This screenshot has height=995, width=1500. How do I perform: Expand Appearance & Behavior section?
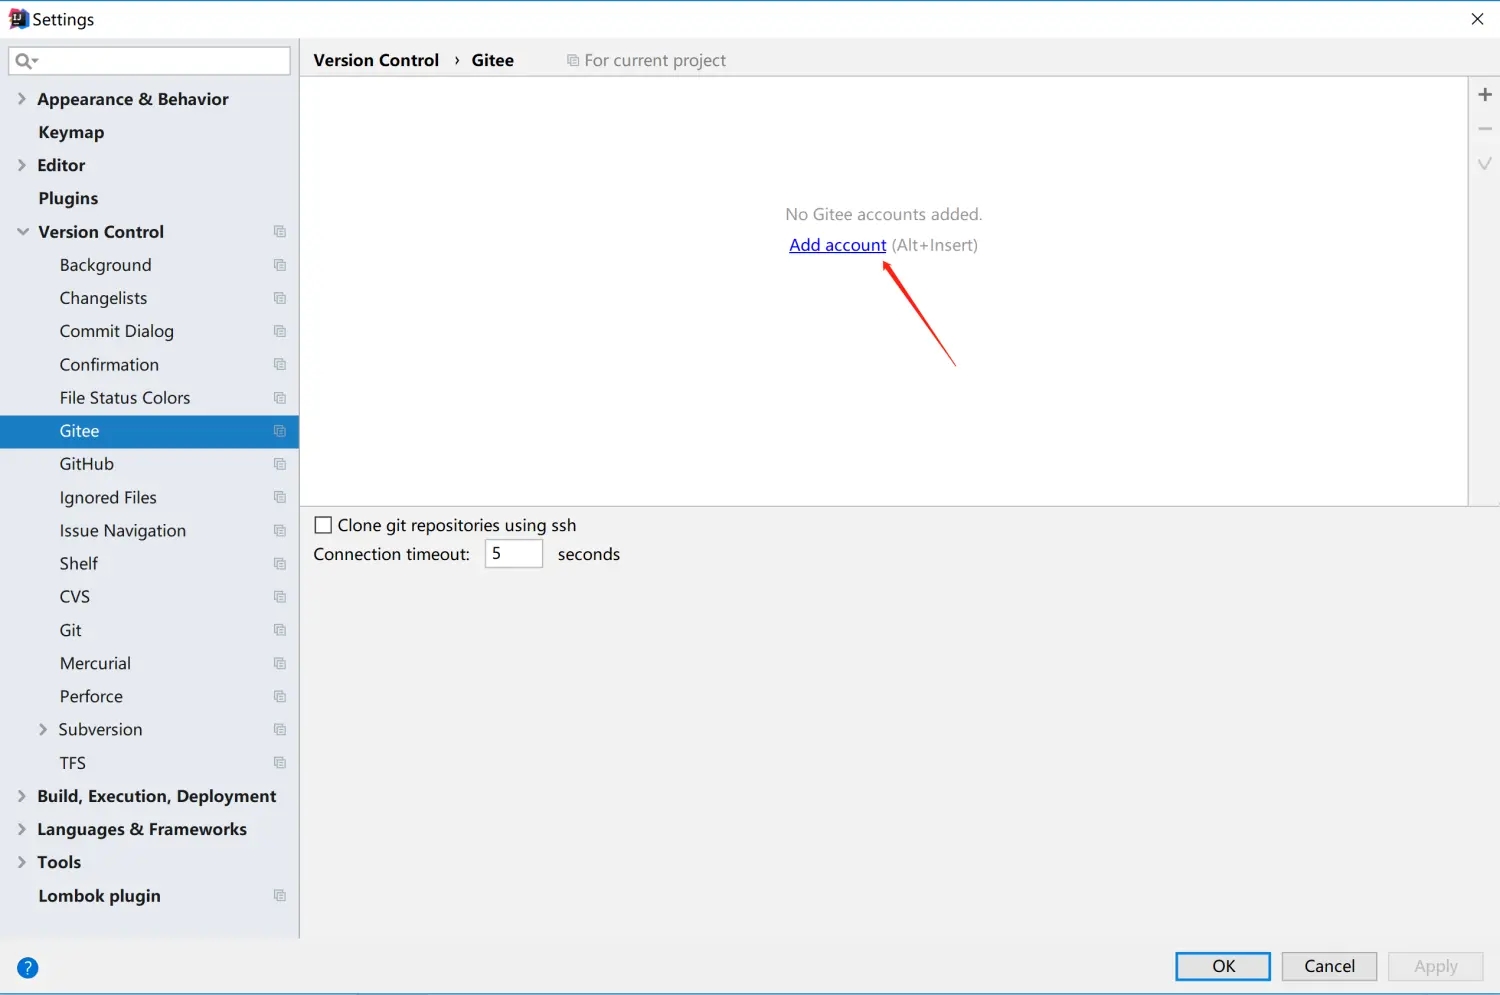coord(21,99)
